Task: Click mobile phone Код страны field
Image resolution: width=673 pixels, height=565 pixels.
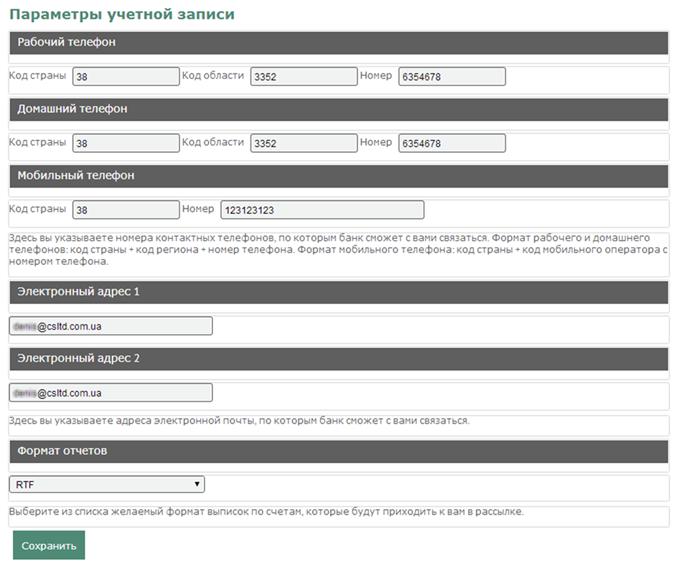Action: [x=126, y=210]
